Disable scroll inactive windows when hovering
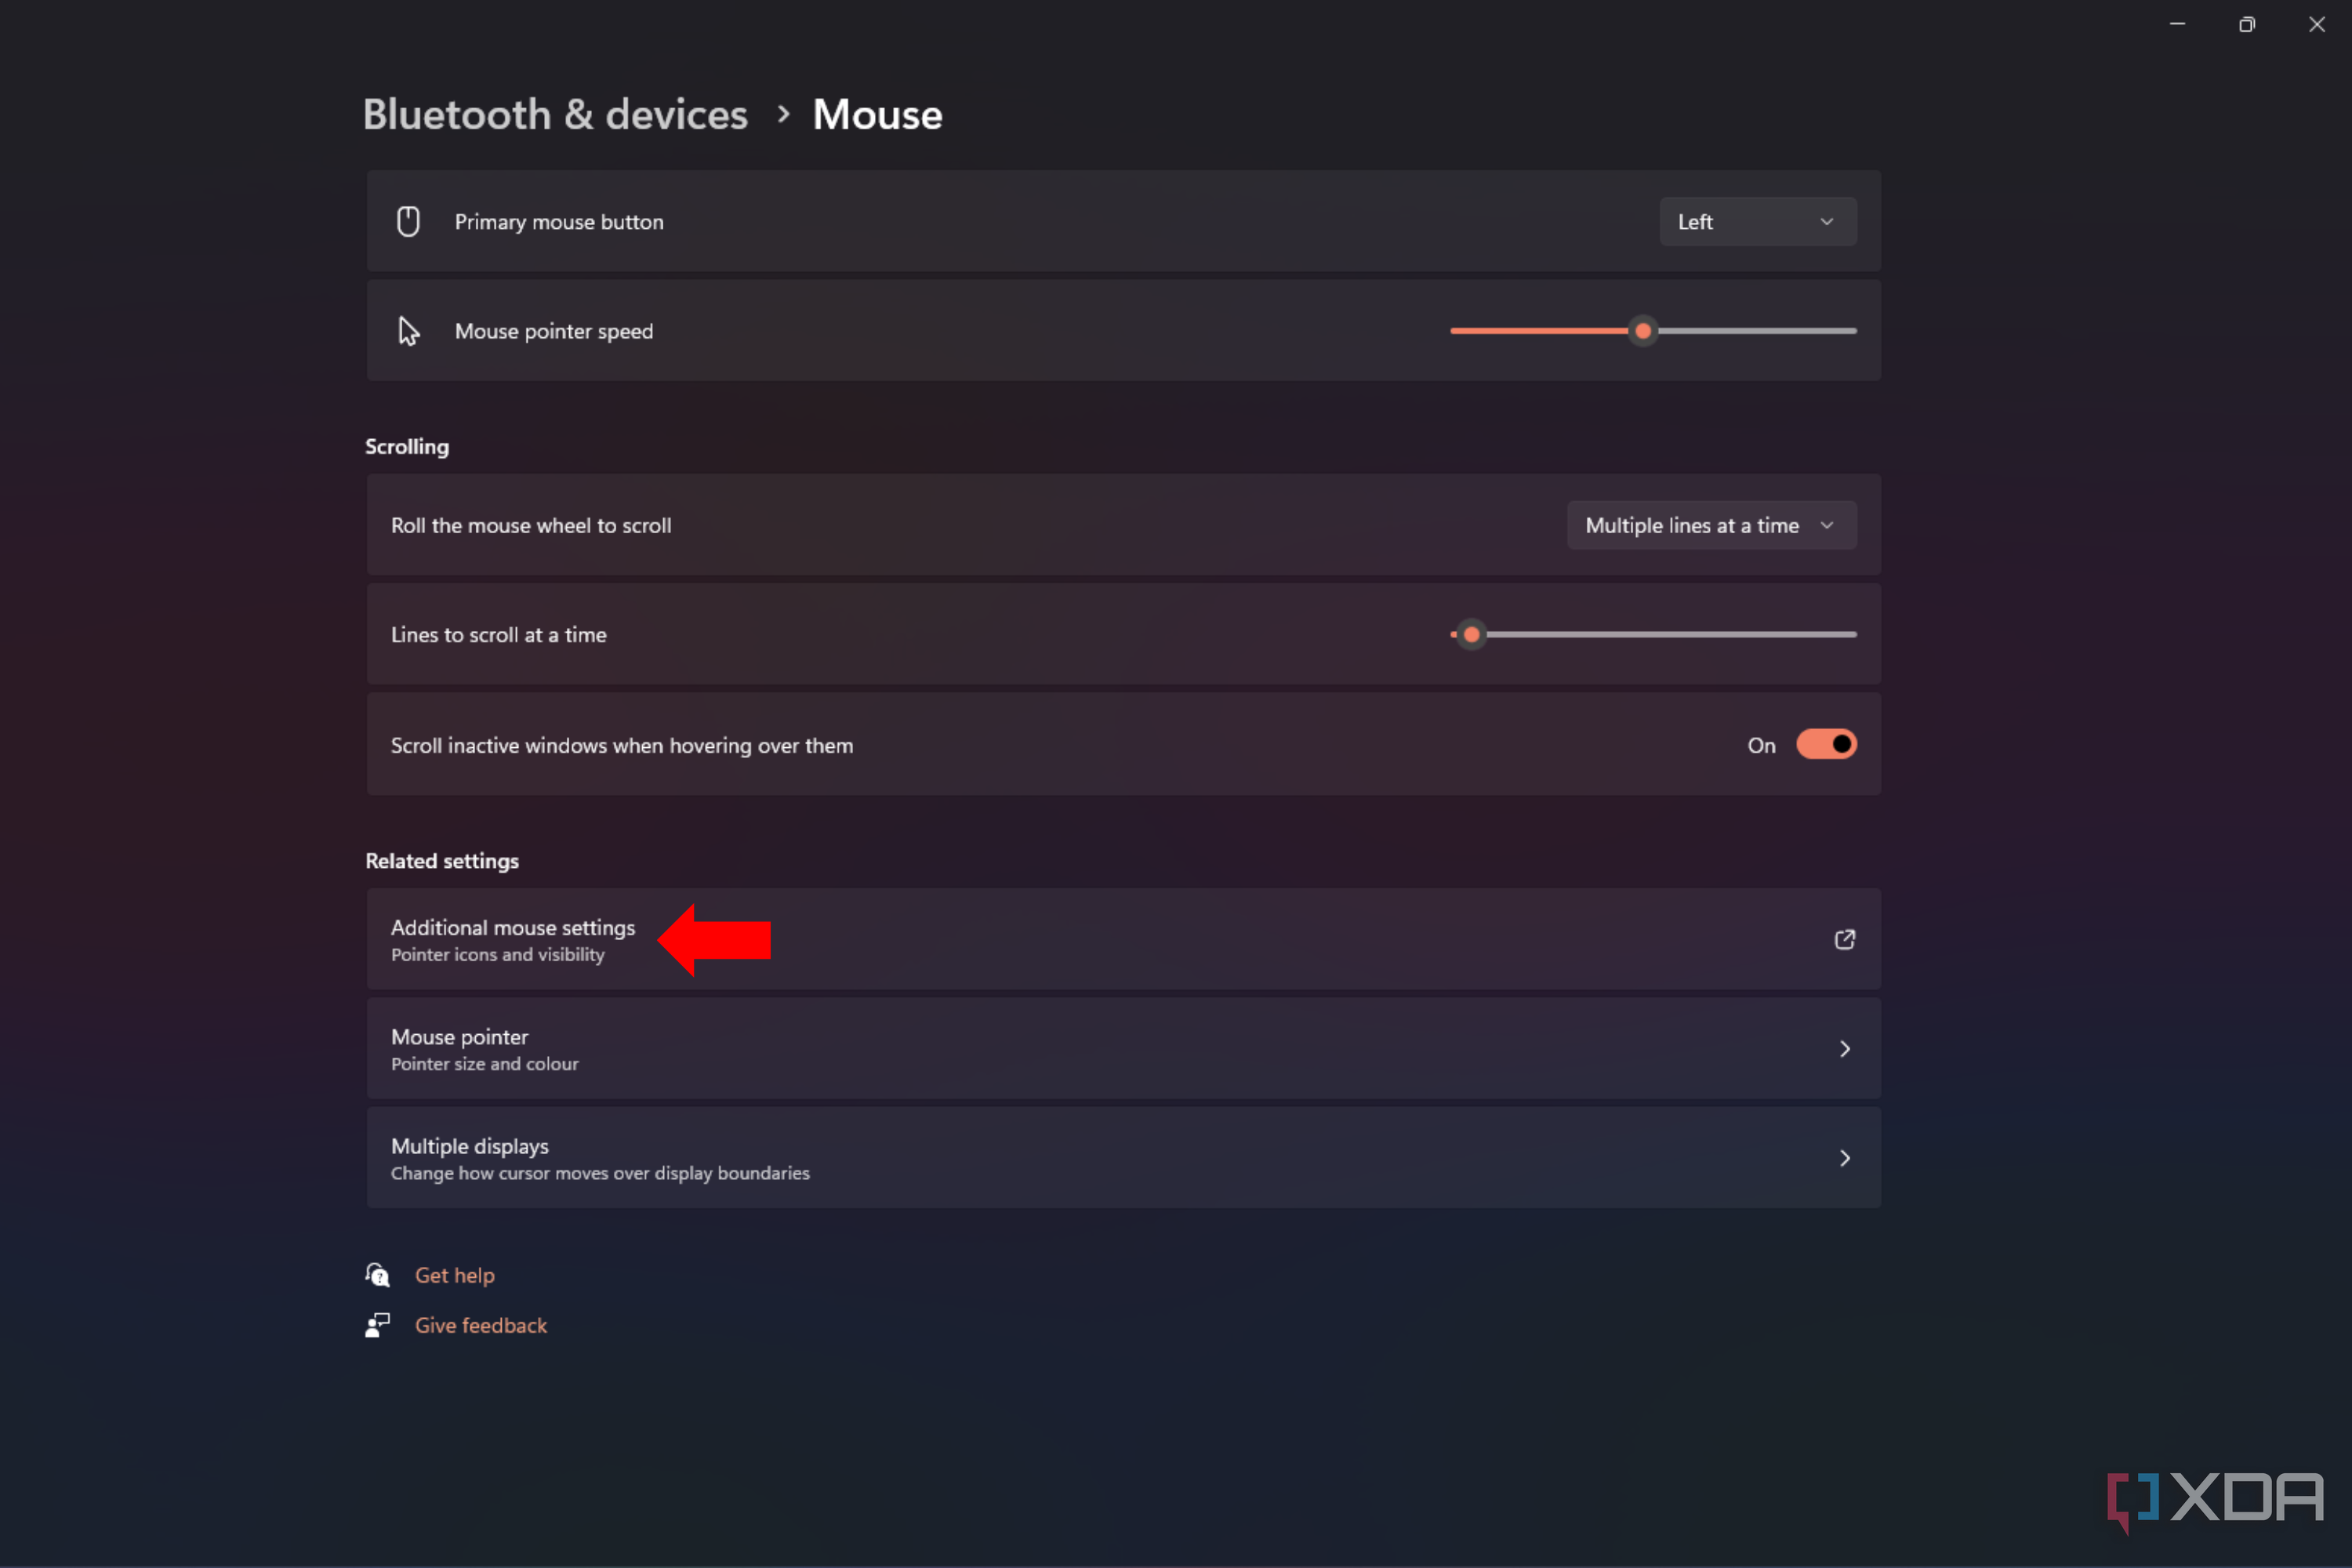The width and height of the screenshot is (2352, 1568). point(1826,744)
